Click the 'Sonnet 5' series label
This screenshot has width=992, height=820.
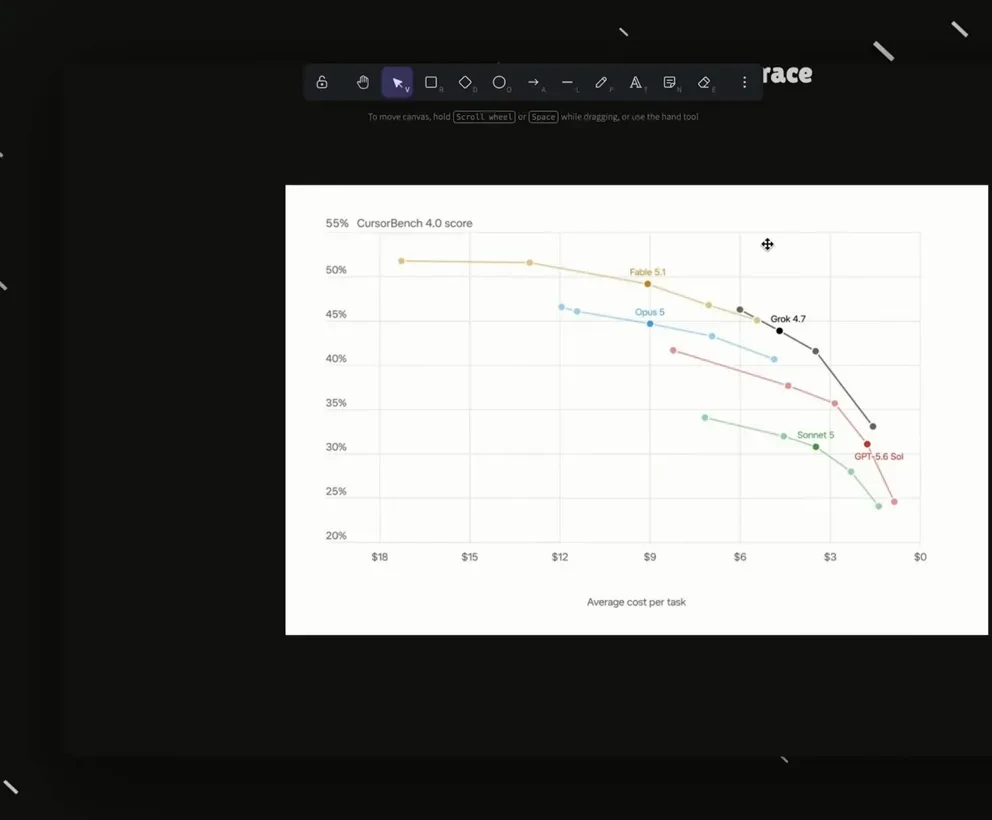pos(815,435)
